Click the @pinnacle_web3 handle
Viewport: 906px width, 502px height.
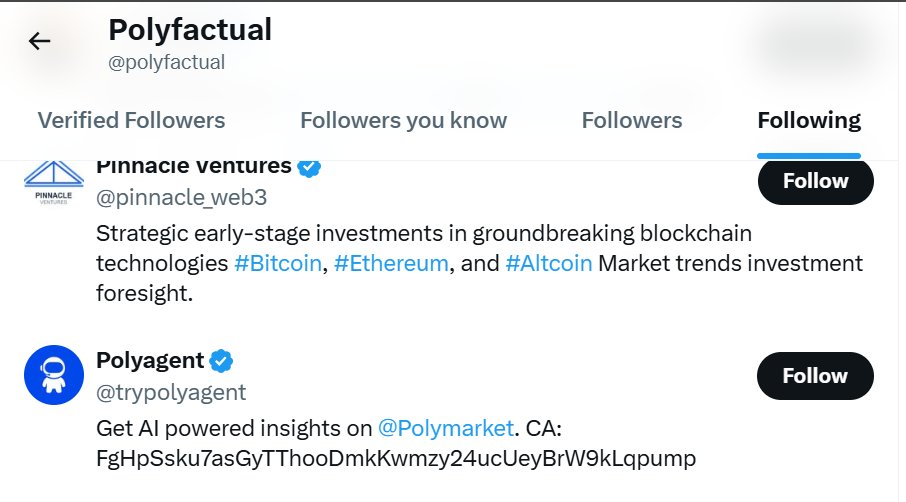pyautogui.click(x=181, y=198)
